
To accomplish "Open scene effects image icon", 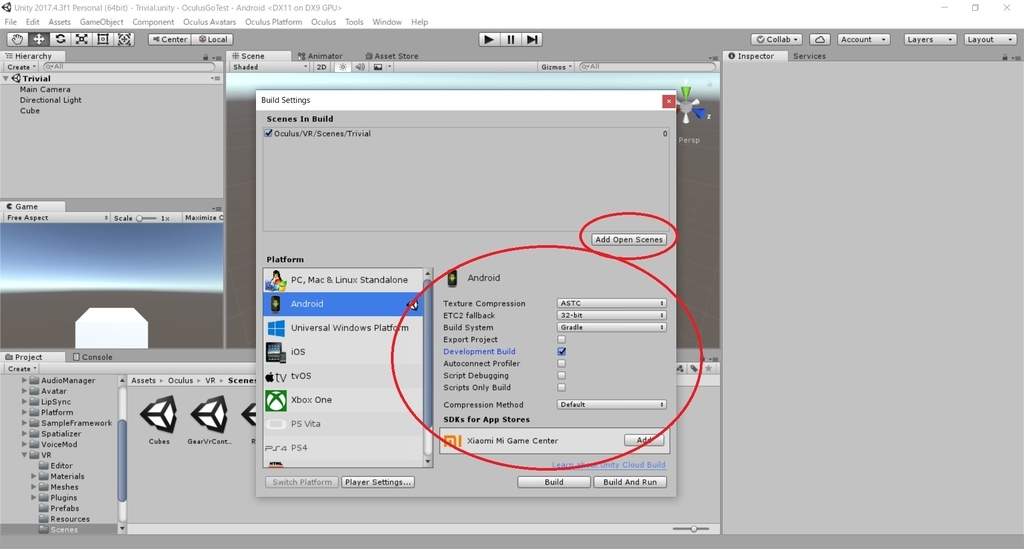I will tap(377, 67).
